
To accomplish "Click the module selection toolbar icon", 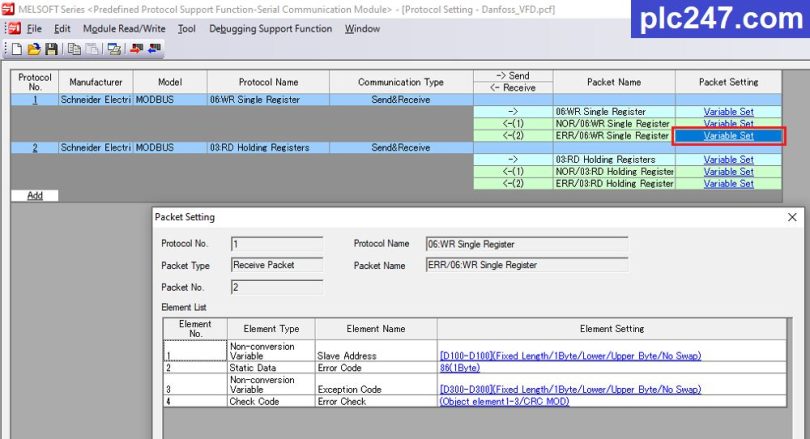I will click(x=113, y=48).
